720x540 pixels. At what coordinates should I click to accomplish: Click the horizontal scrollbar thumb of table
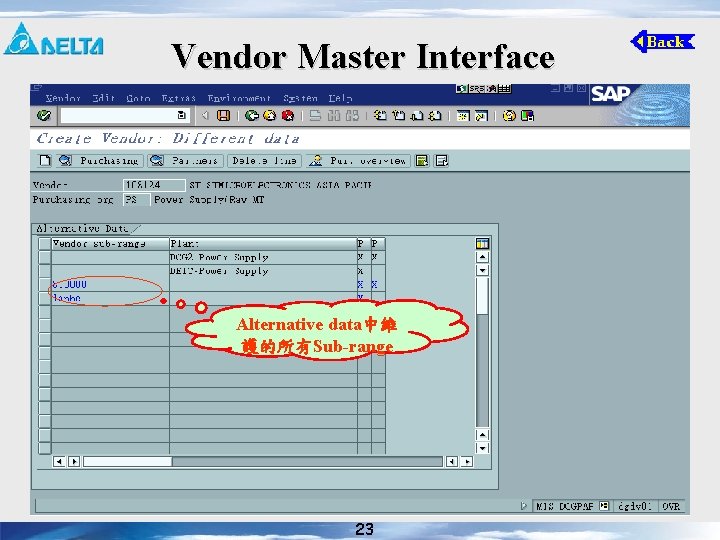coord(128,461)
